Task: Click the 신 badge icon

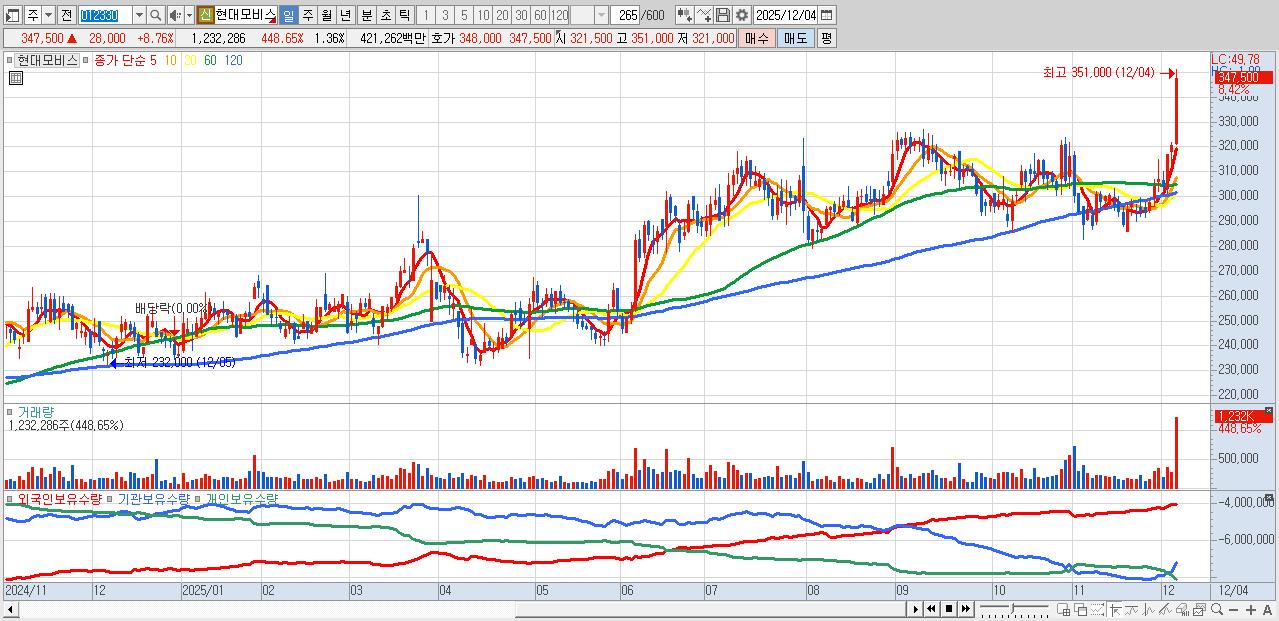Action: click(x=205, y=15)
